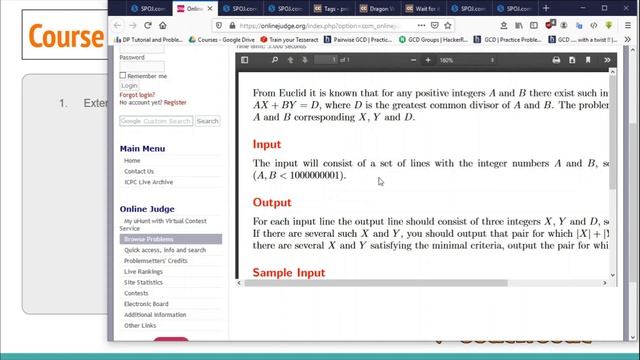Viewport: 640px width, 360px height.
Task: Open Home in Main Menu
Action: coord(132,160)
